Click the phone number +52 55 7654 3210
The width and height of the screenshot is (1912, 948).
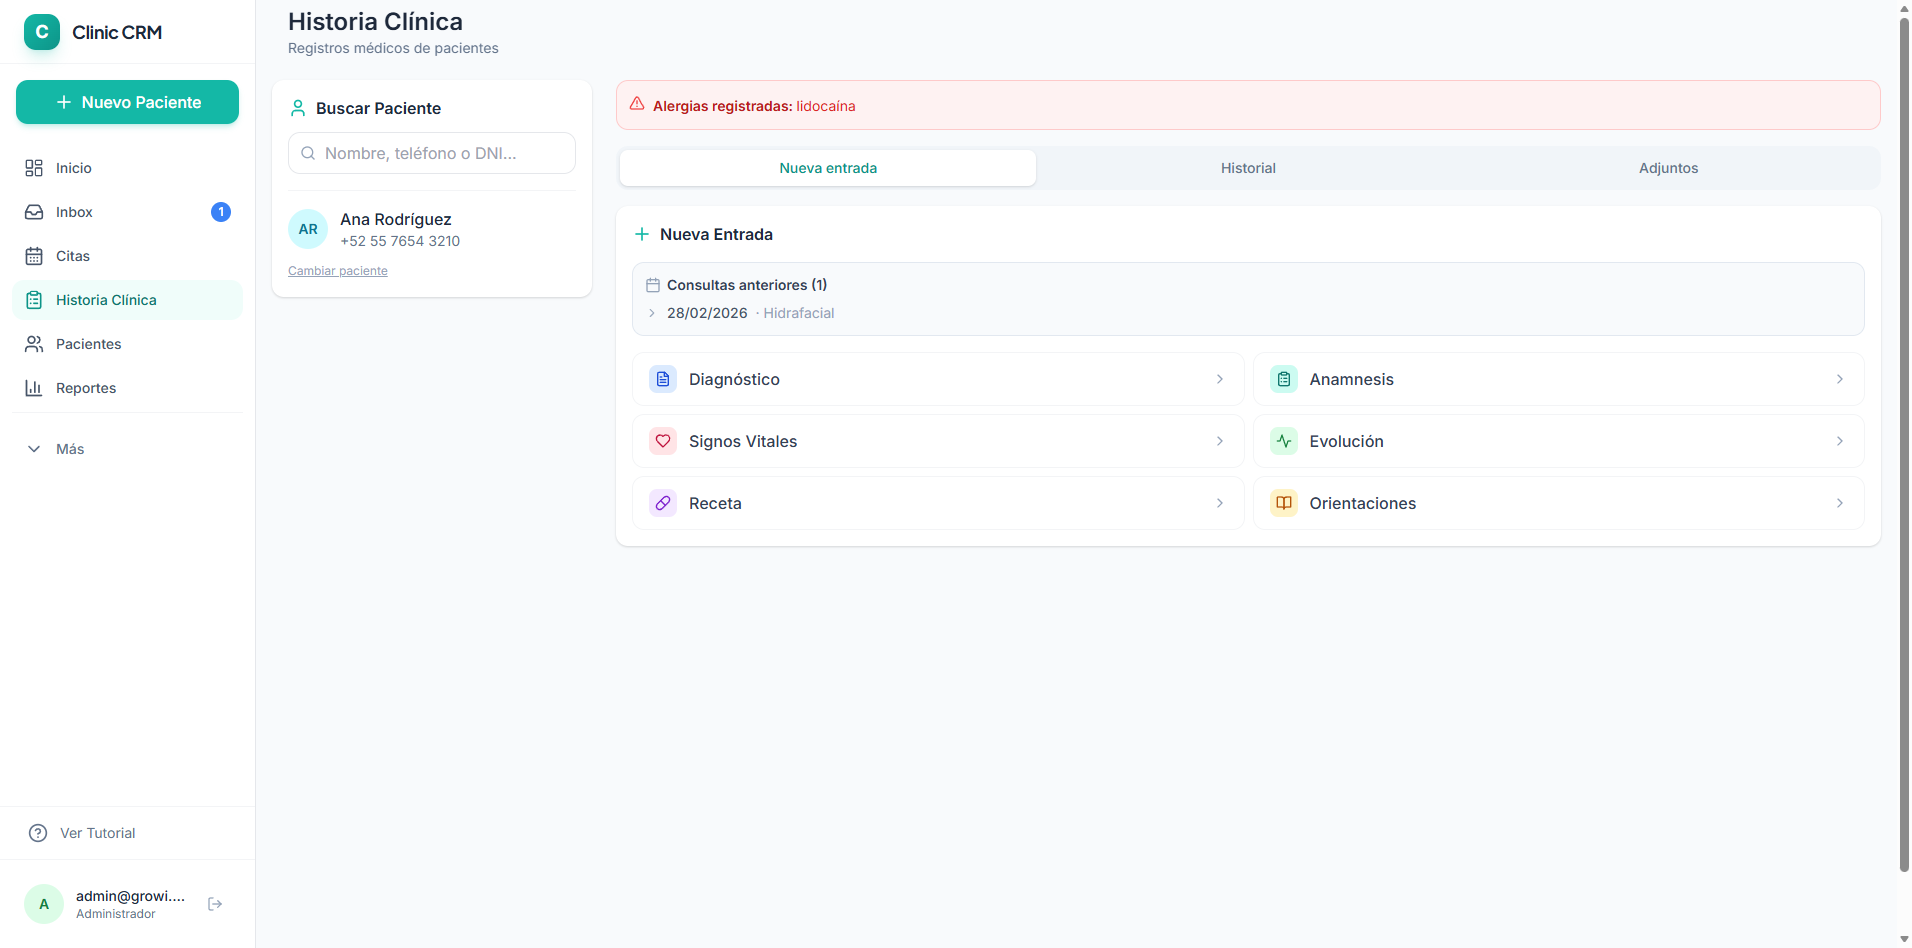400,241
